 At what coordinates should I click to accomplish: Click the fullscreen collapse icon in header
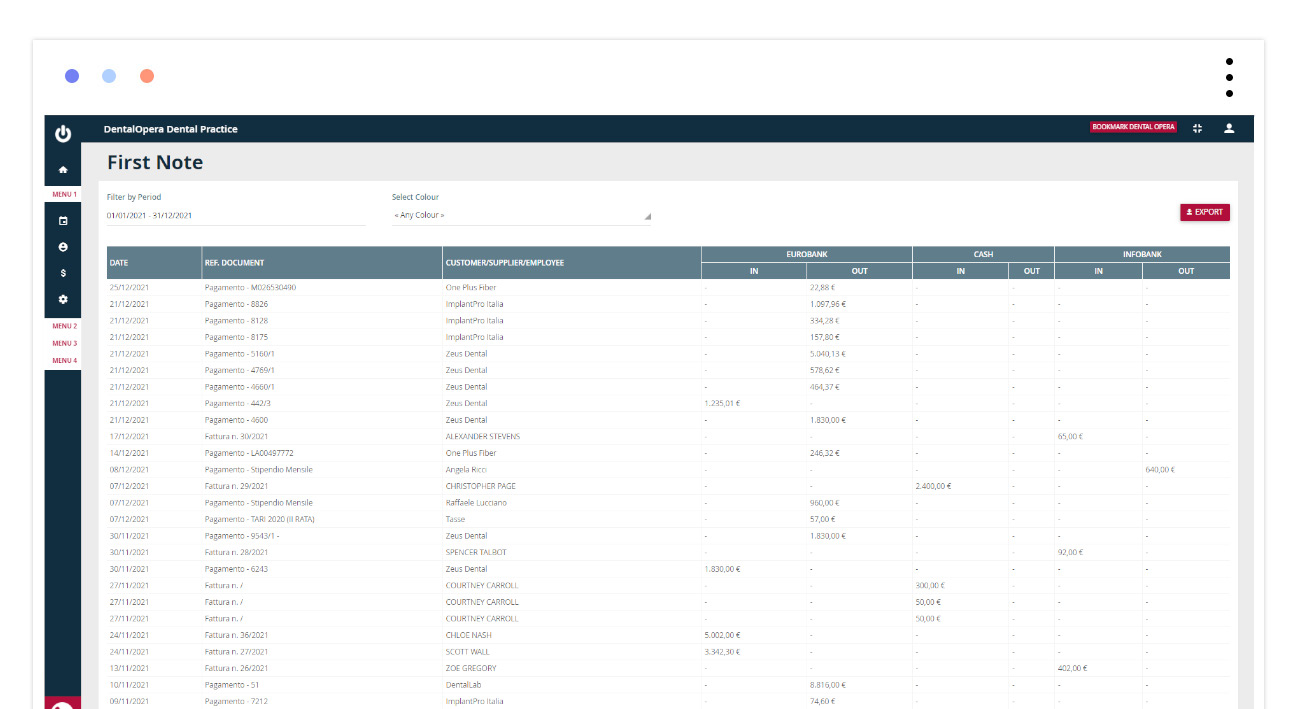(x=1198, y=128)
